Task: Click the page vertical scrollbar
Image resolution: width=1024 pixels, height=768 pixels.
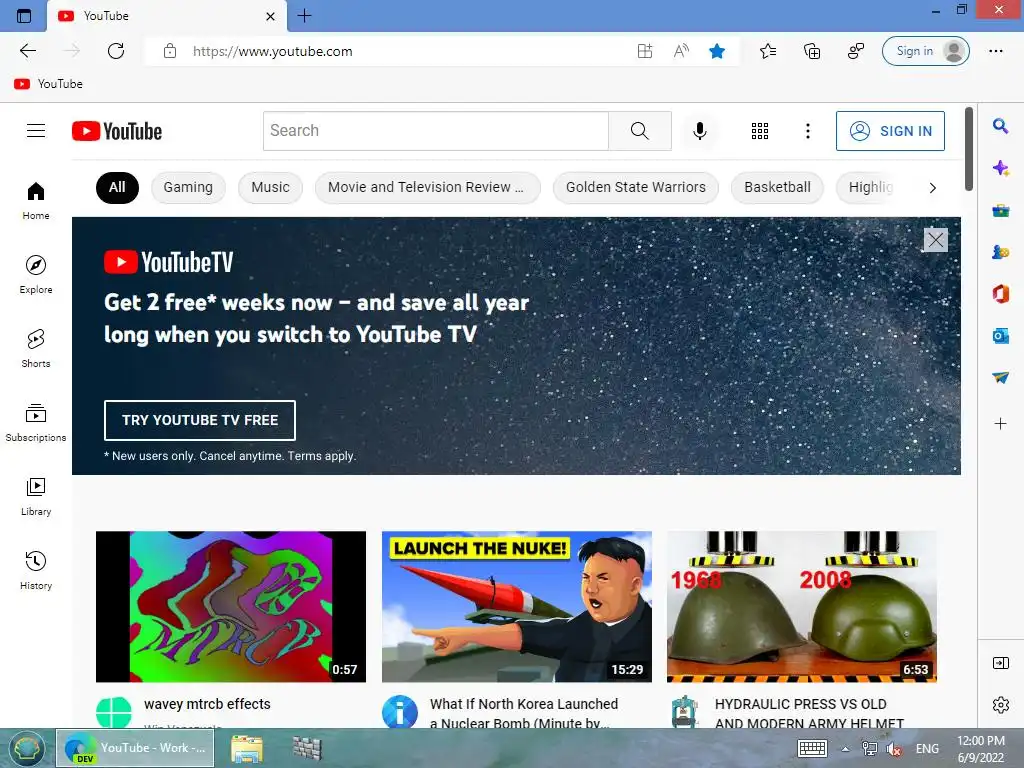Action: (969, 149)
